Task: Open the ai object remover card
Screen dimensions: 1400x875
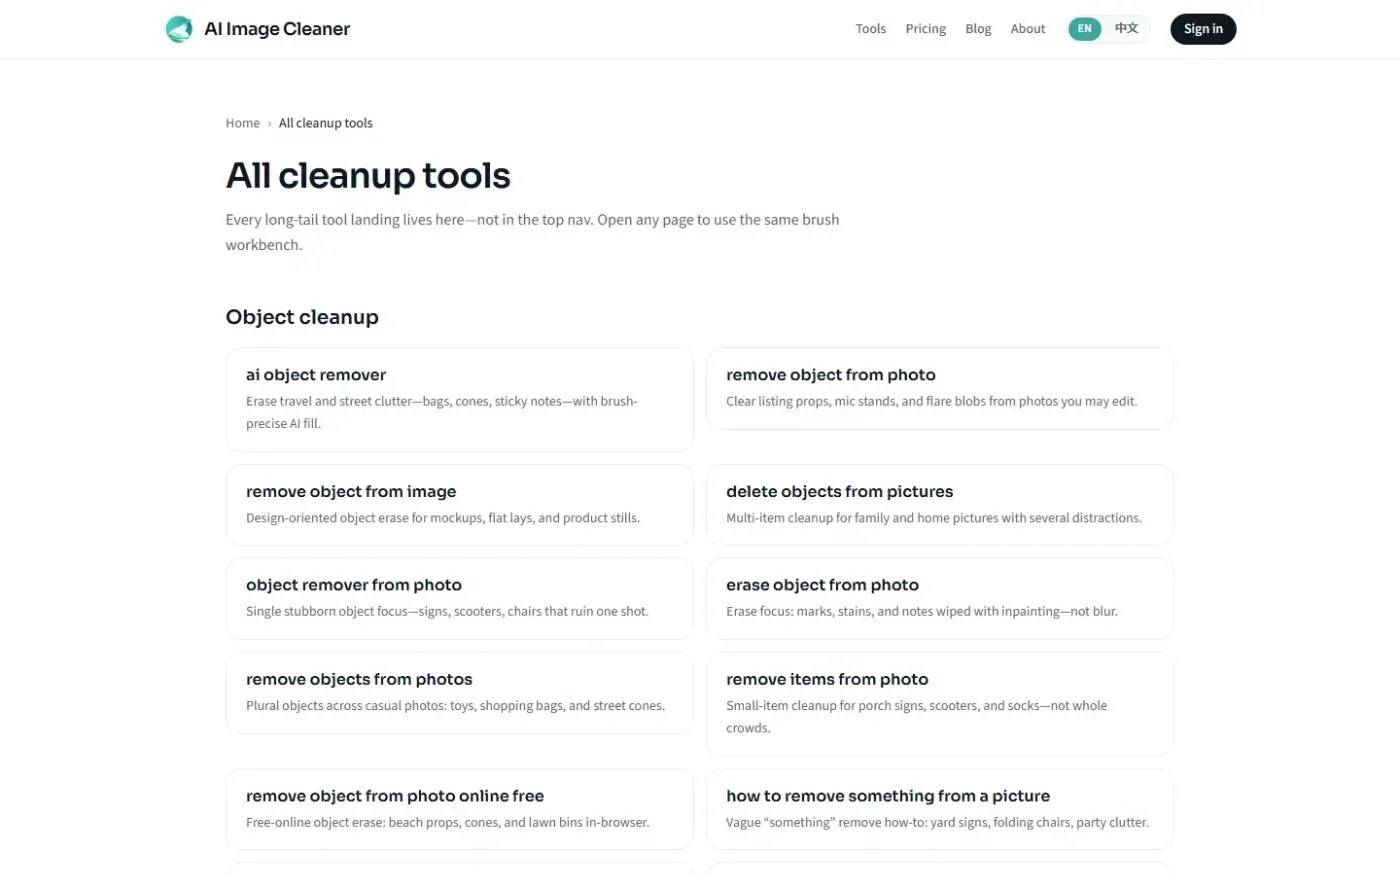Action: (x=460, y=399)
